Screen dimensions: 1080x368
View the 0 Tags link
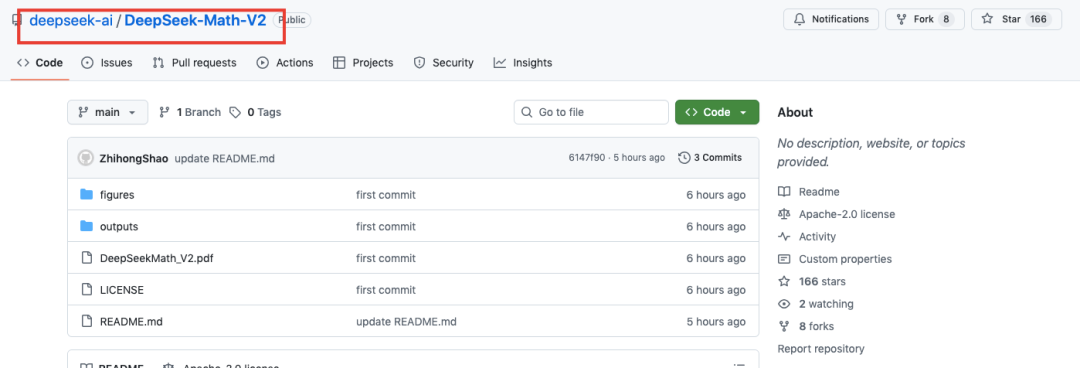(256, 112)
